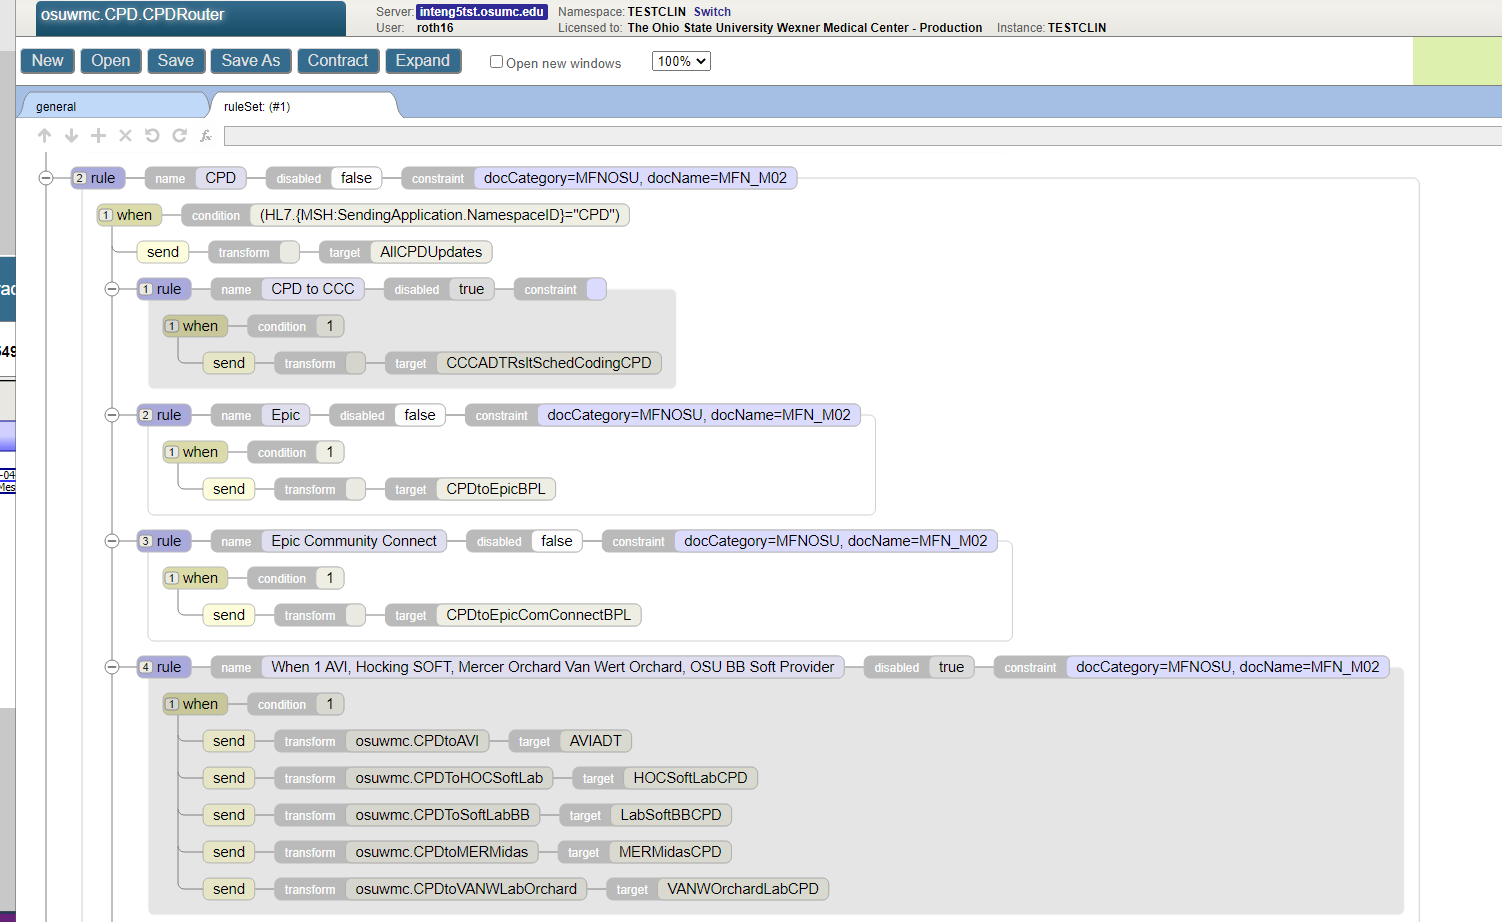Image resolution: width=1502 pixels, height=922 pixels.
Task: Select the '1 rule' CPD to CCC node
Action: pos(163,289)
